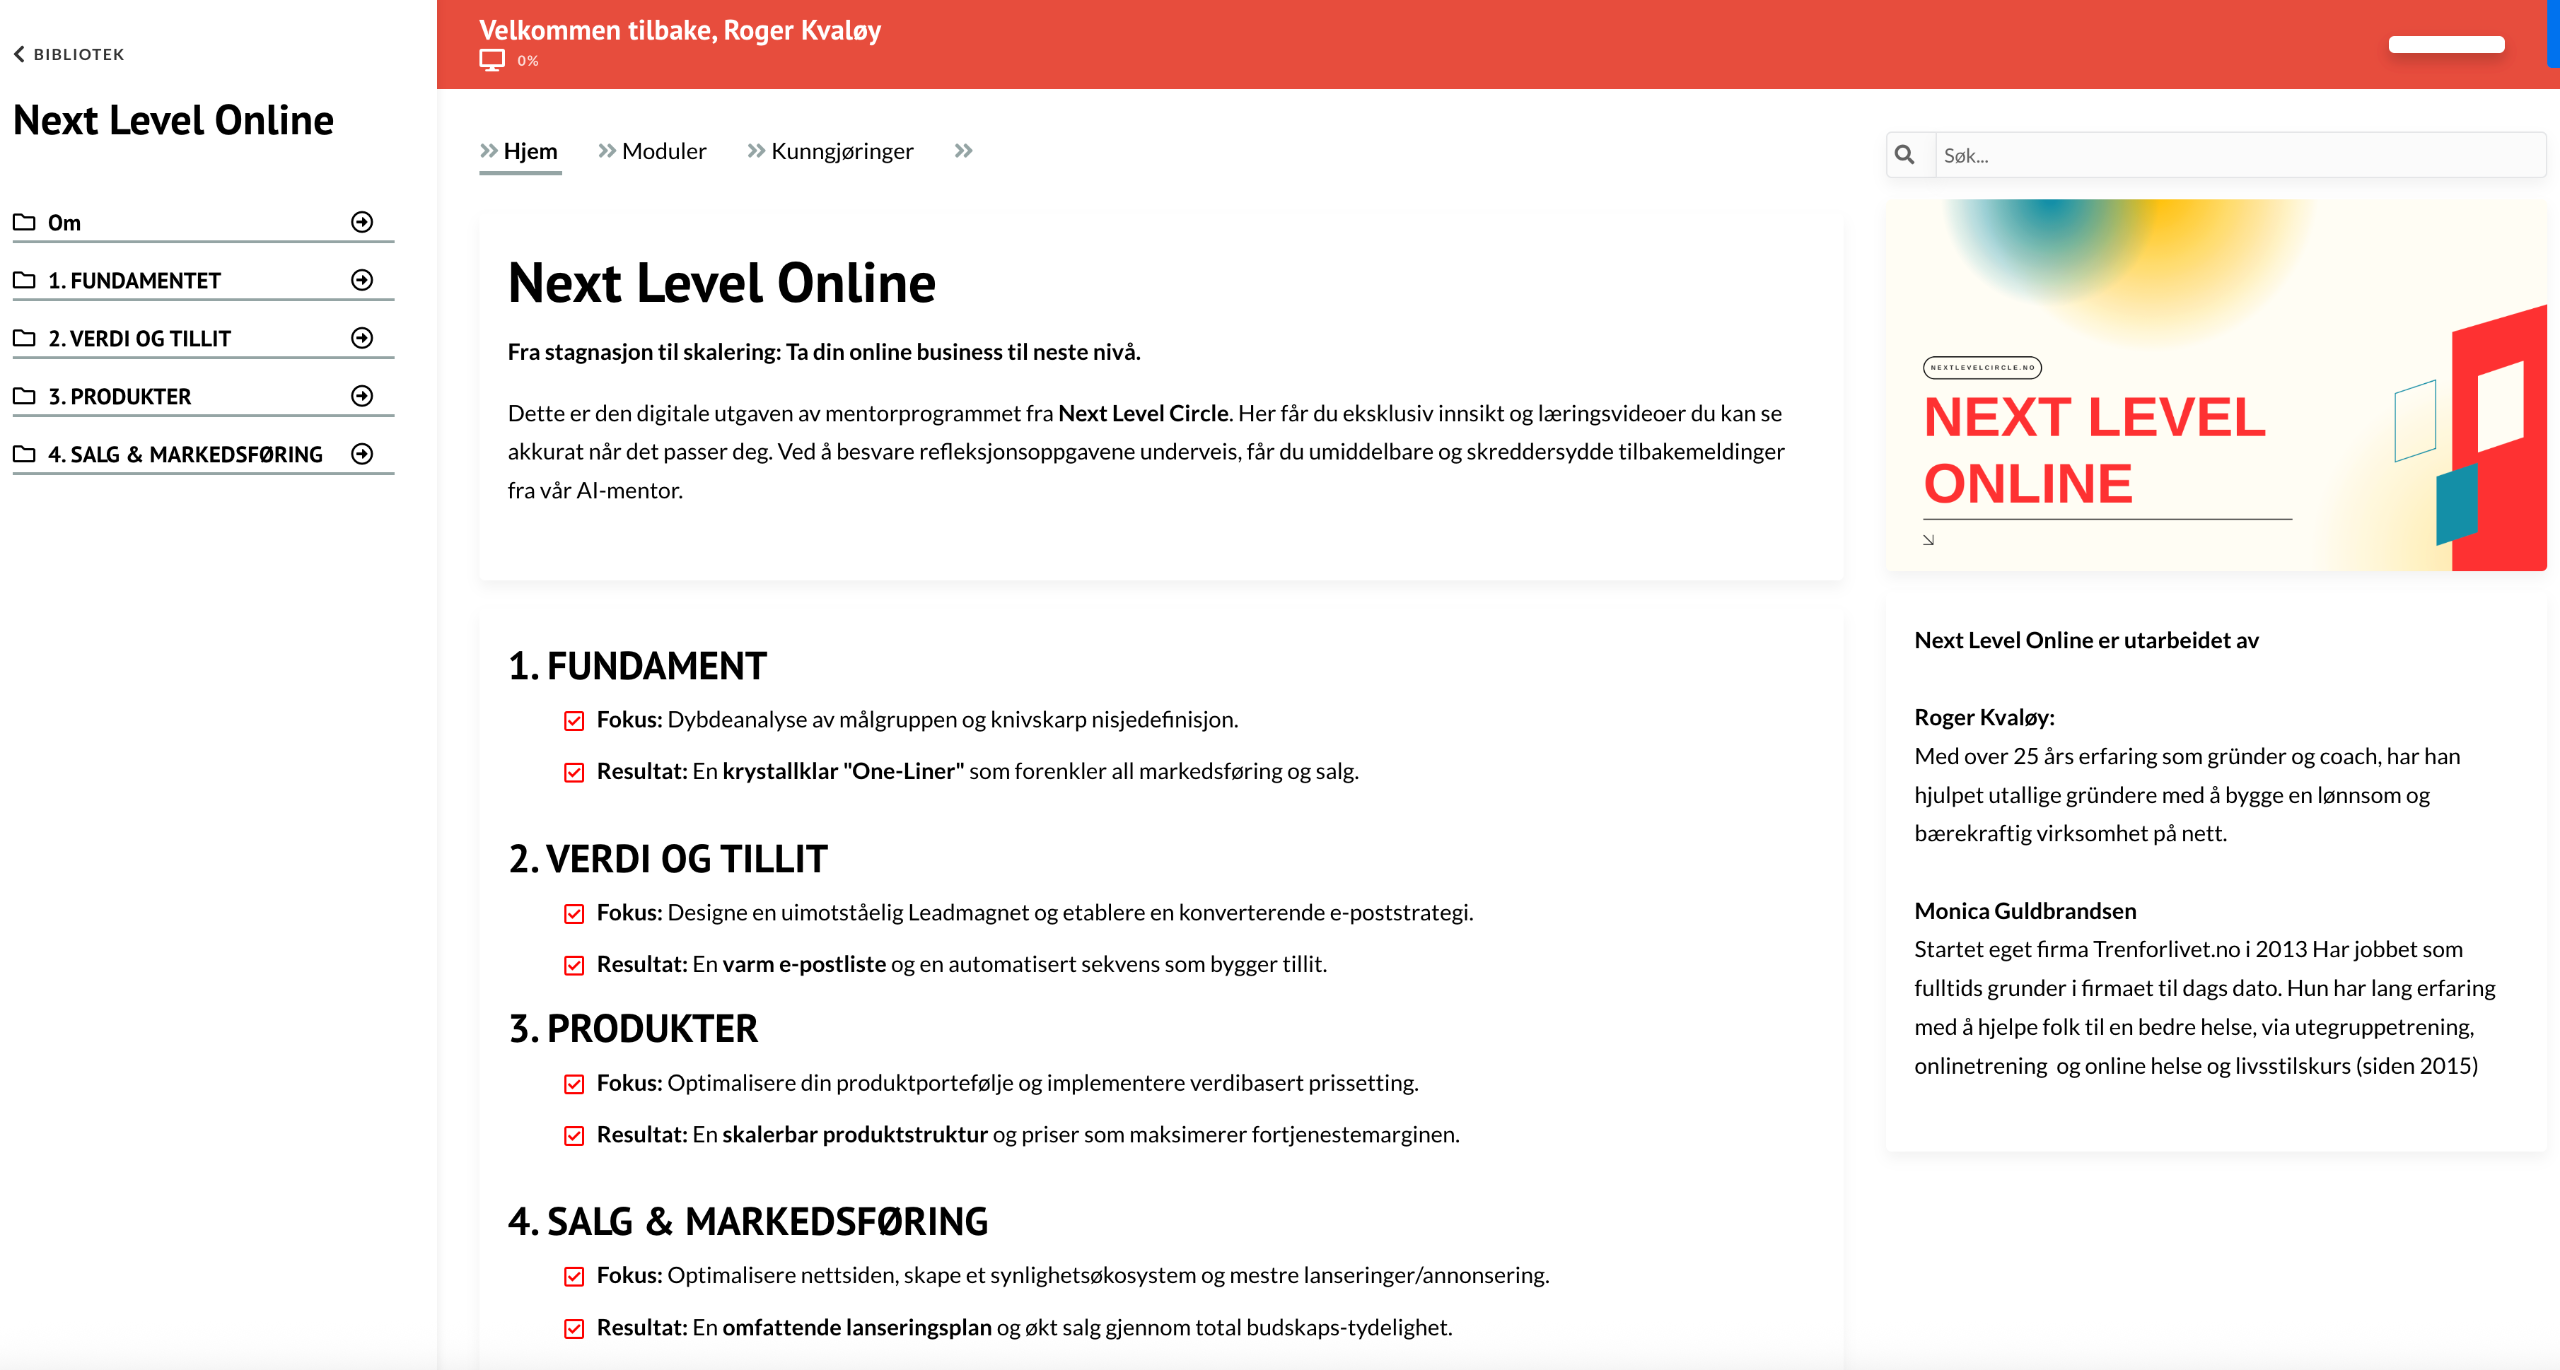The image size is (2560, 1370).
Task: Click folder icon beside 1. FUNDAMENTET
Action: pos(24,280)
